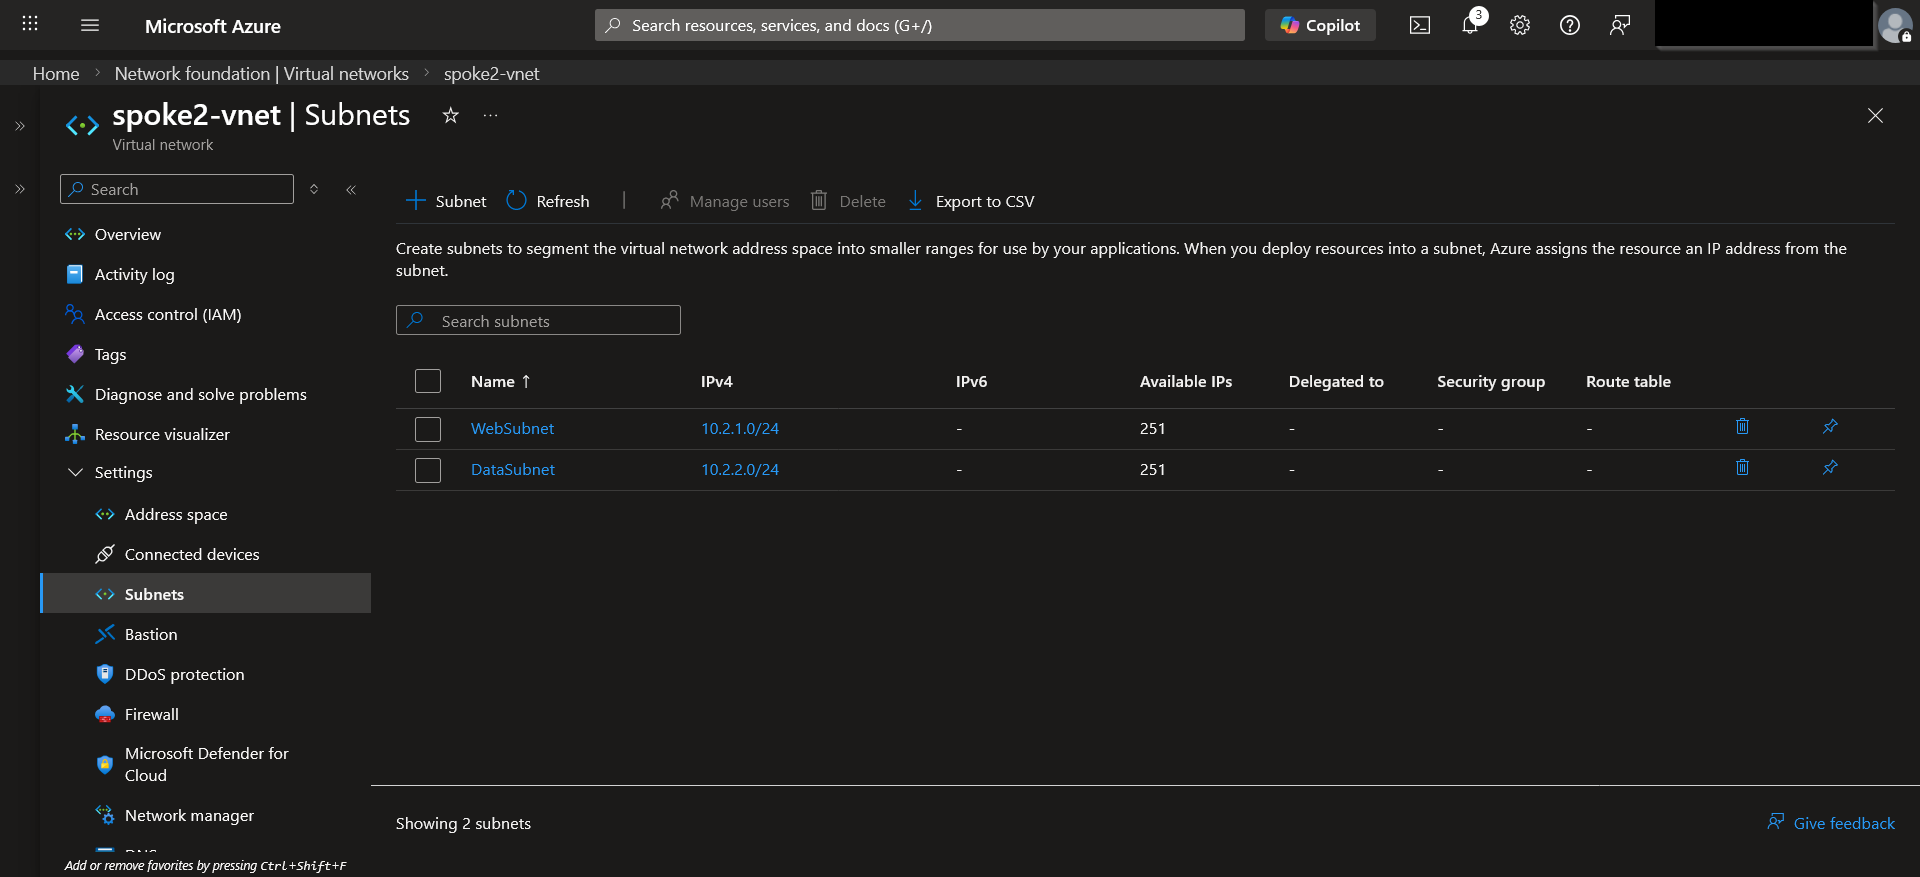Click the 10.2.2.0/24 address link
The width and height of the screenshot is (1920, 877).
[740, 469]
